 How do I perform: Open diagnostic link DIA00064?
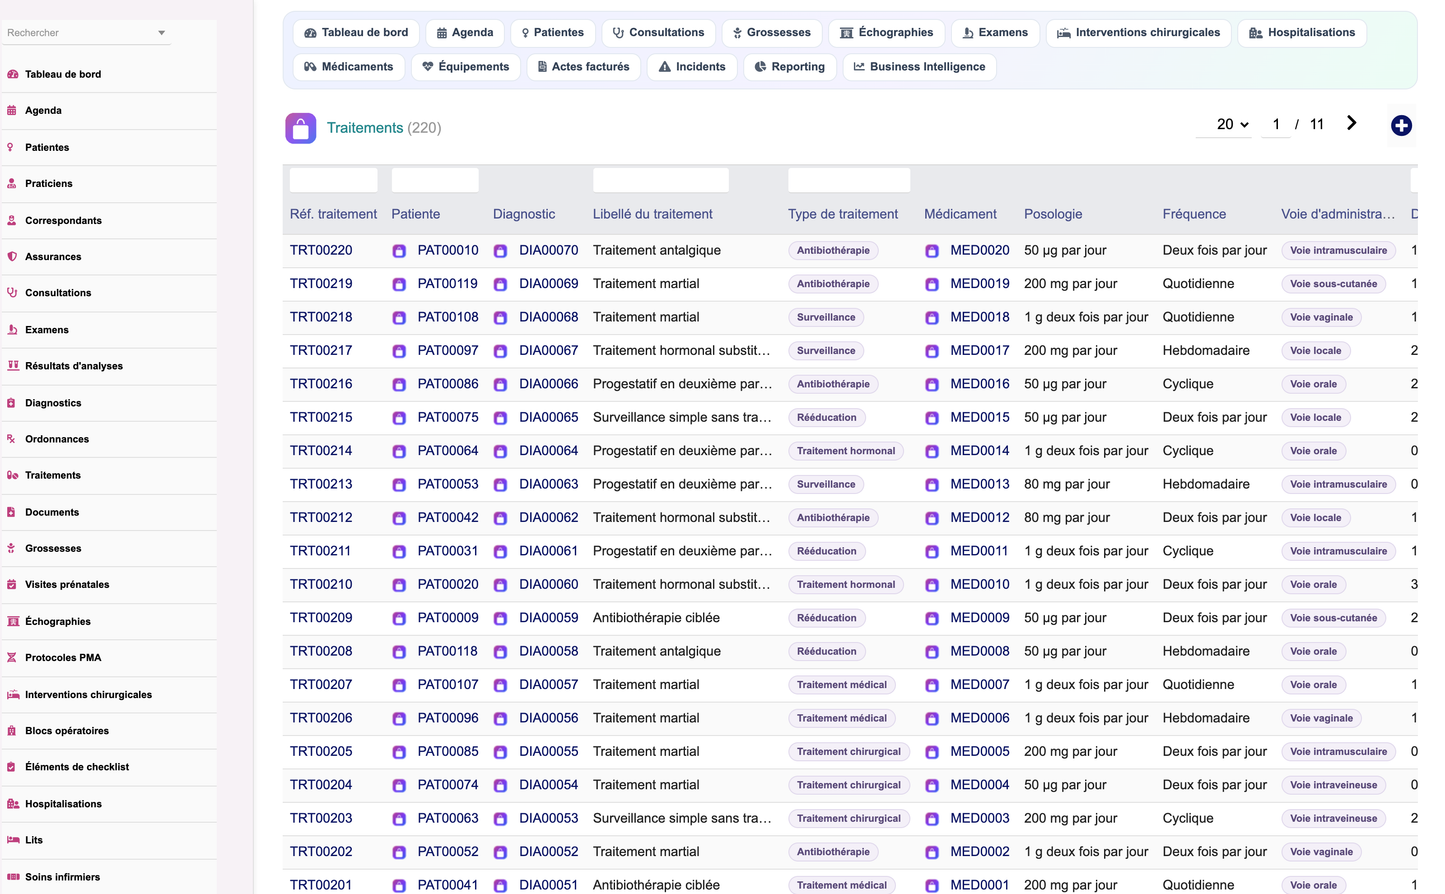click(549, 450)
